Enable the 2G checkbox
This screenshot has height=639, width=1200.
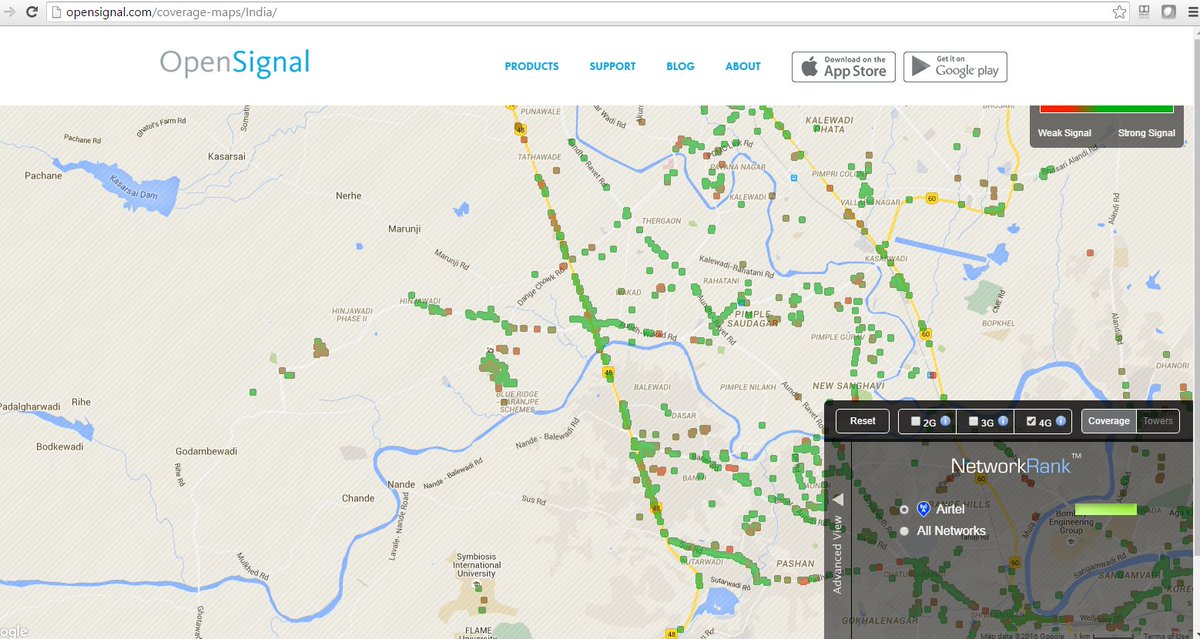915,422
